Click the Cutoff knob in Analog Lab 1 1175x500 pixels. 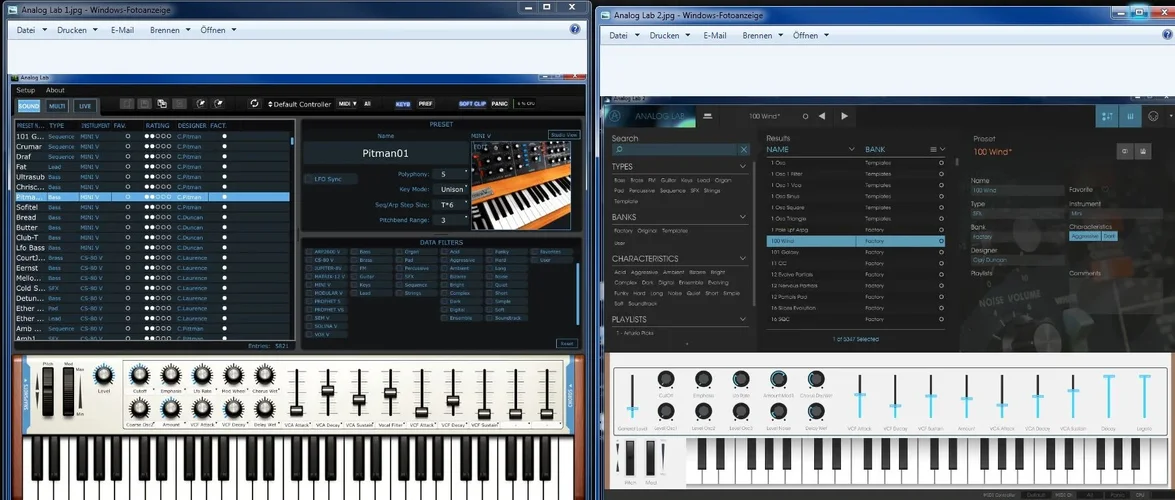click(139, 375)
